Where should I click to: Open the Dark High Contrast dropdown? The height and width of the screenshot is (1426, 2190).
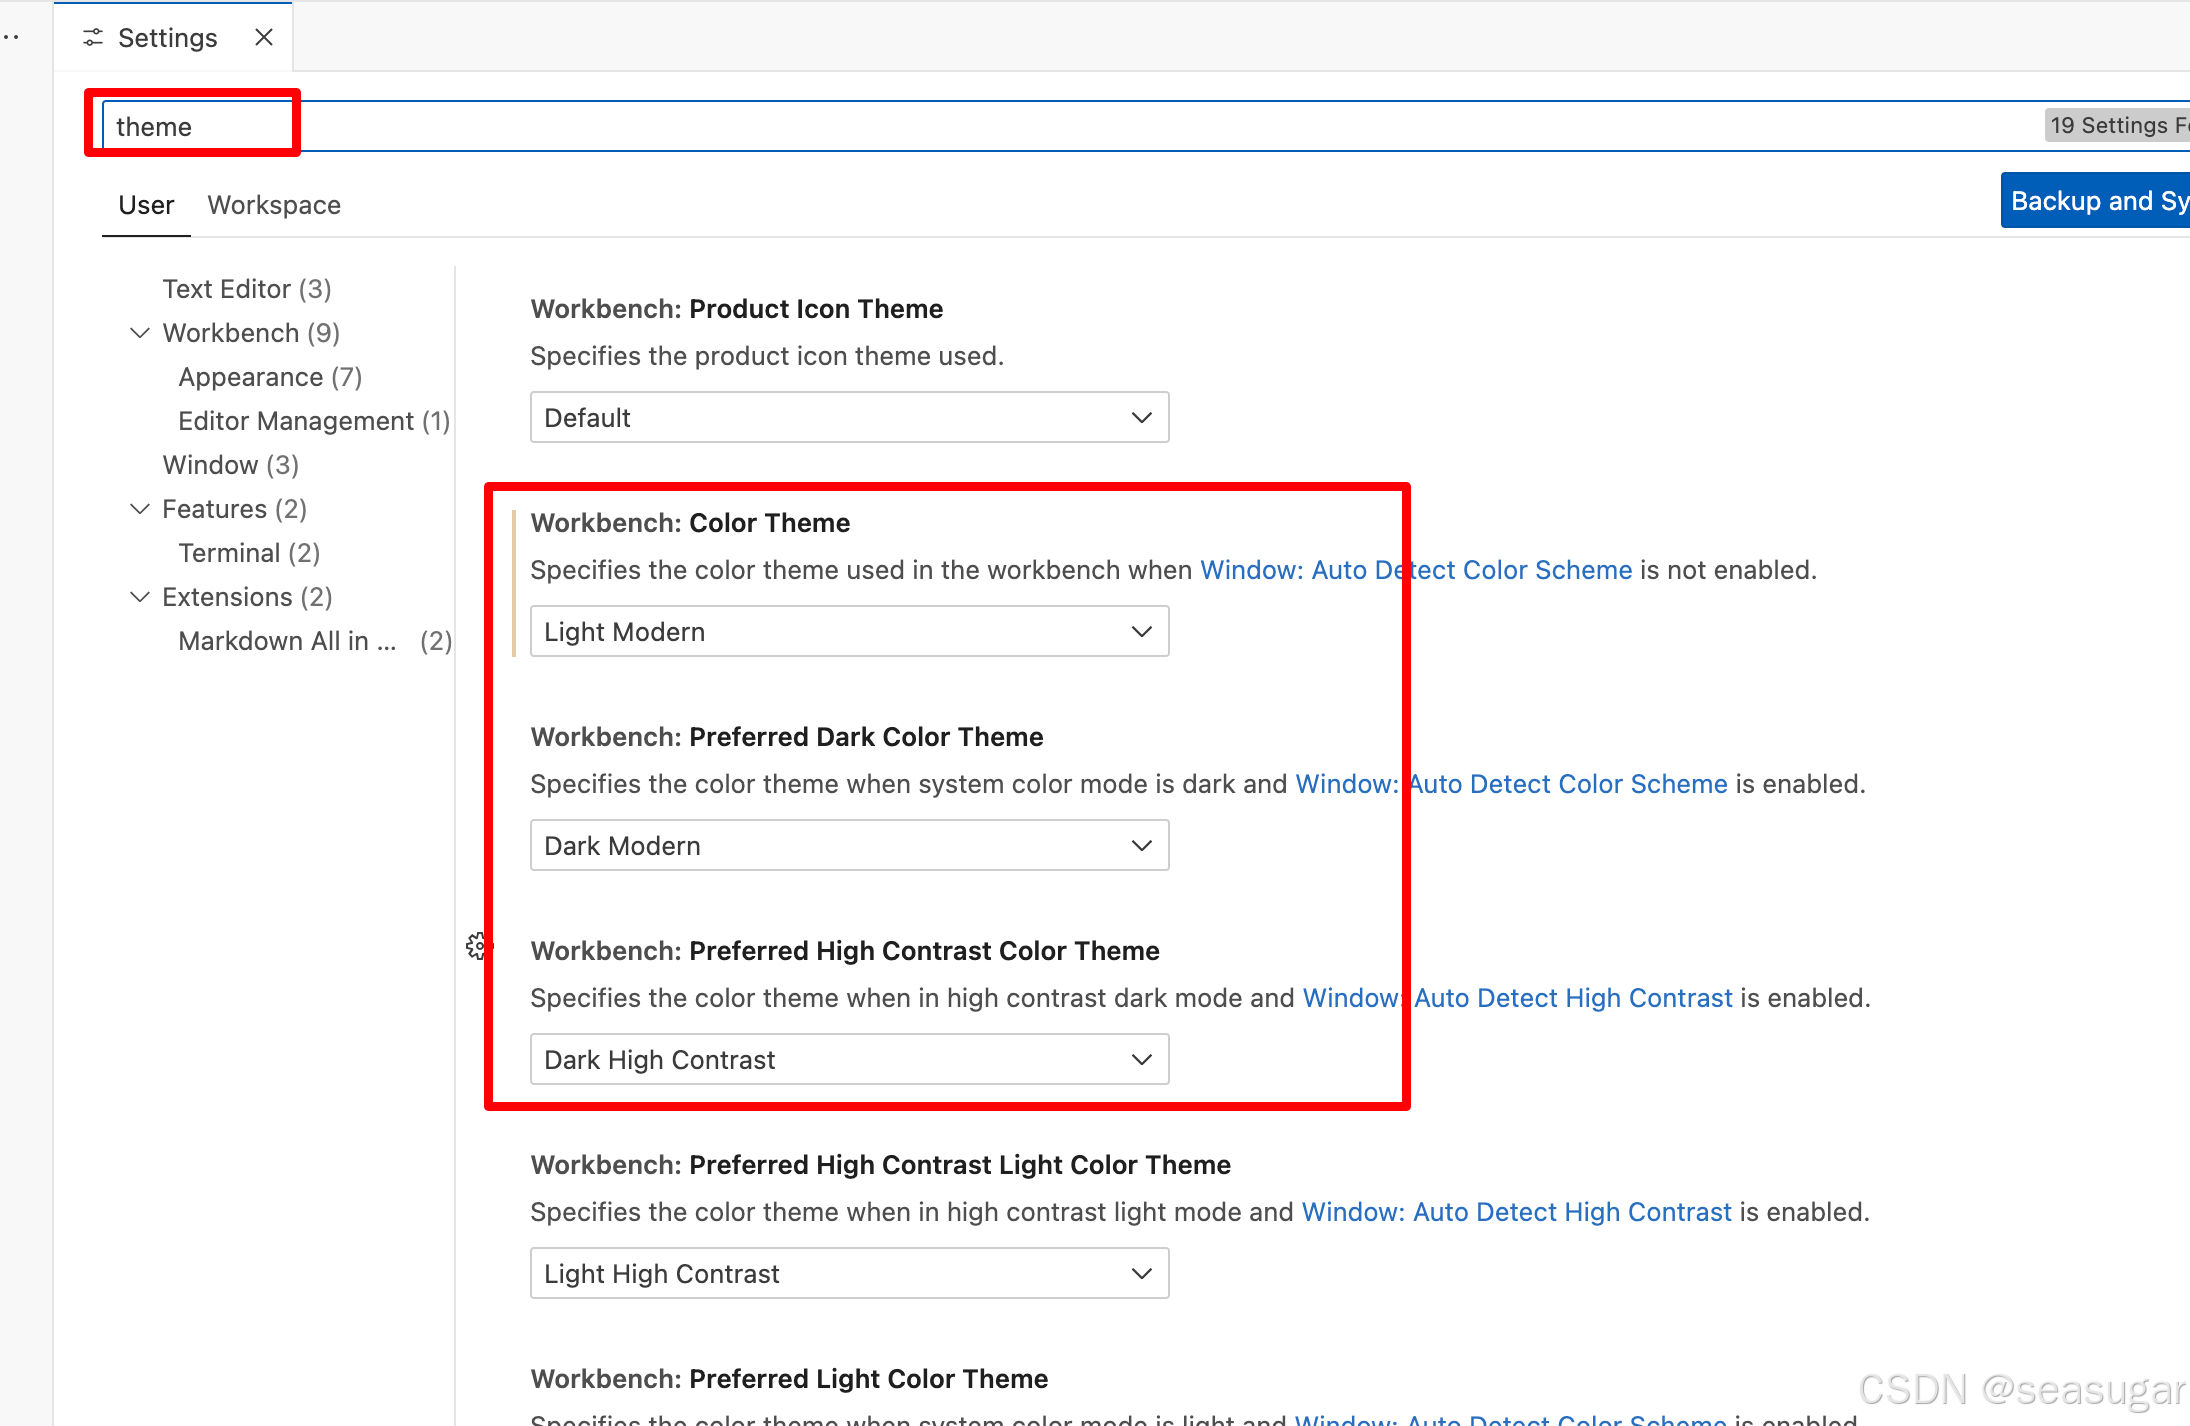[848, 1059]
